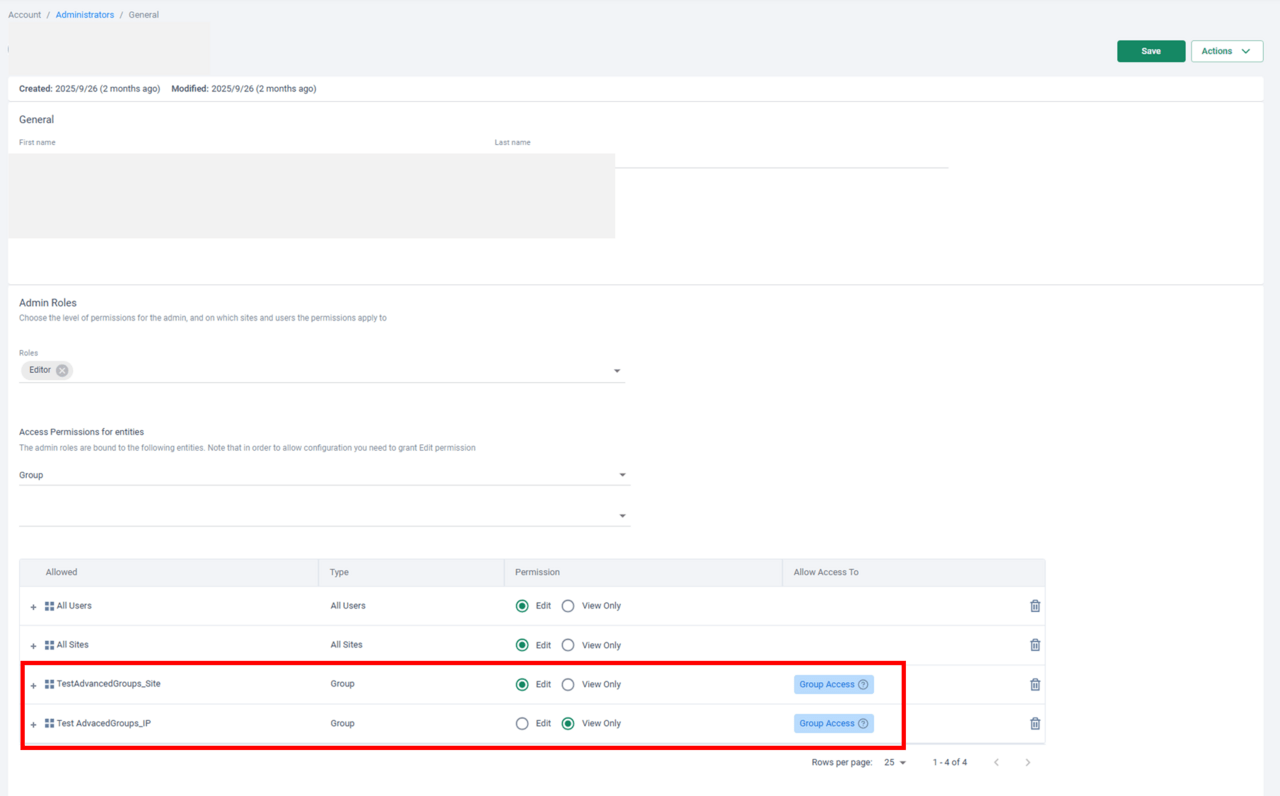The width and height of the screenshot is (1280, 796).
Task: Click the grid icon beside All Users
Action: [x=49, y=606]
